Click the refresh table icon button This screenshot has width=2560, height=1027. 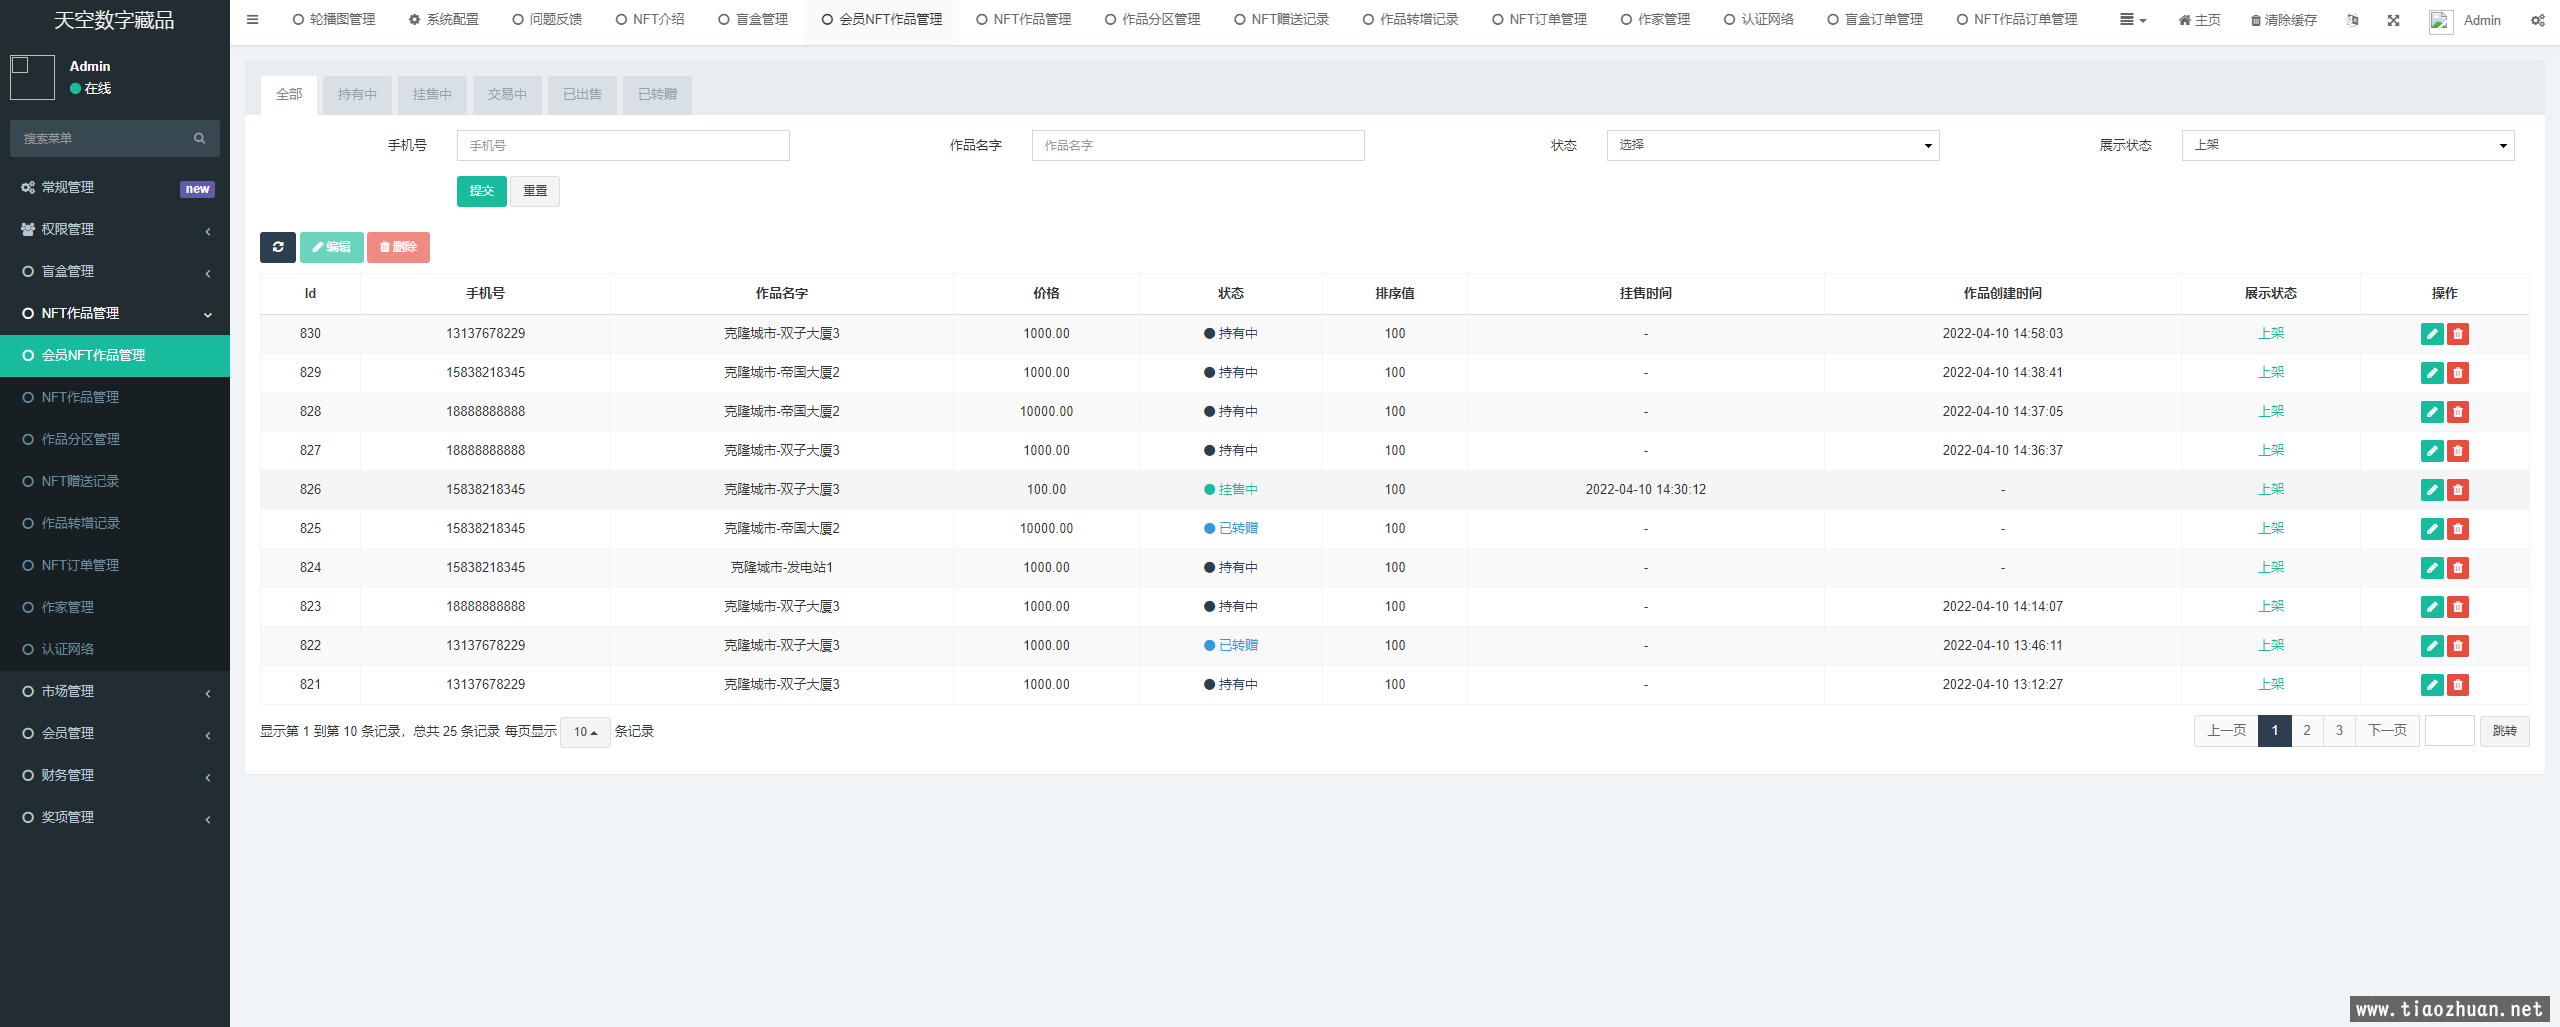277,247
